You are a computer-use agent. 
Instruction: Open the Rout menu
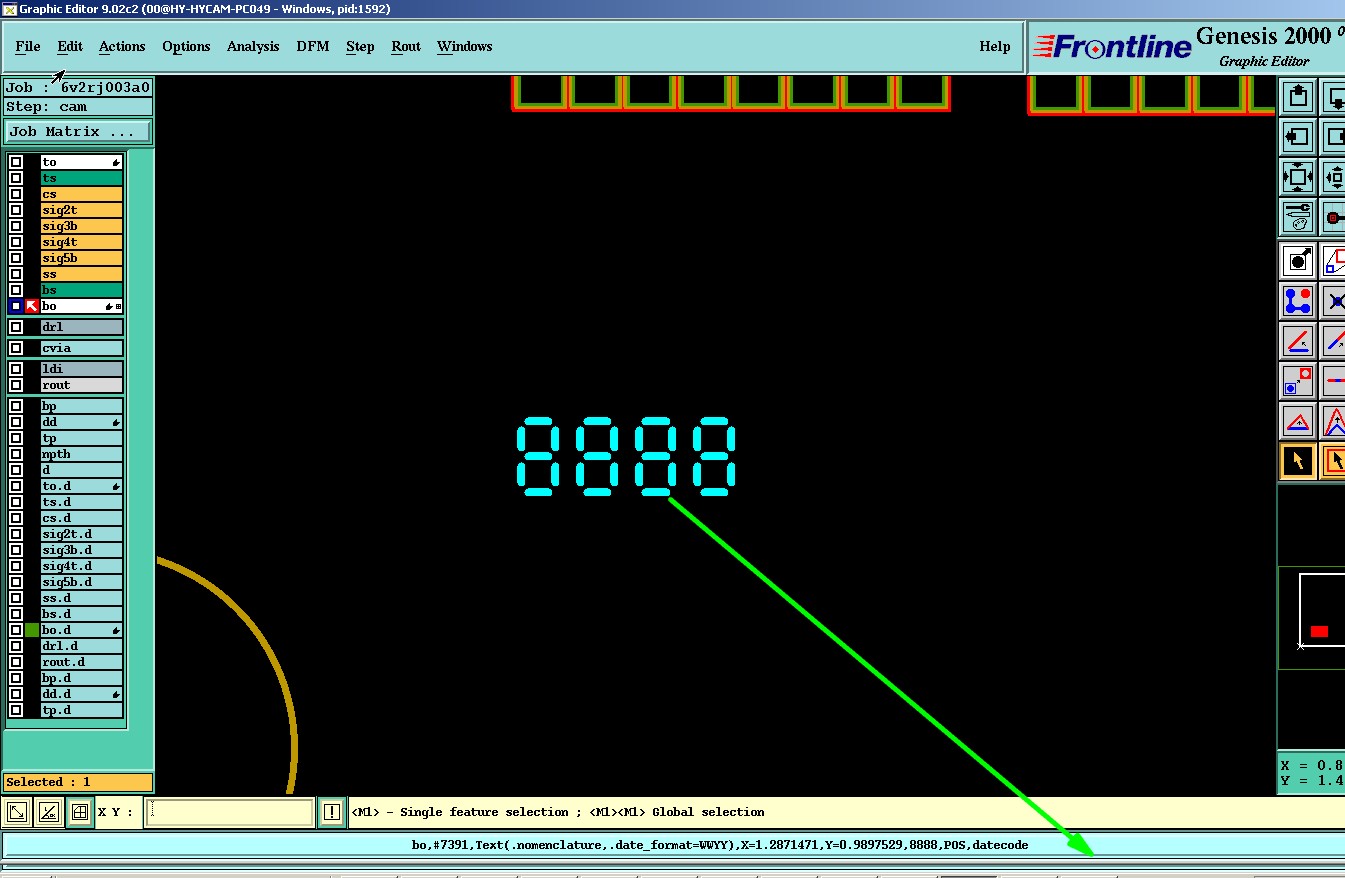pyautogui.click(x=406, y=47)
